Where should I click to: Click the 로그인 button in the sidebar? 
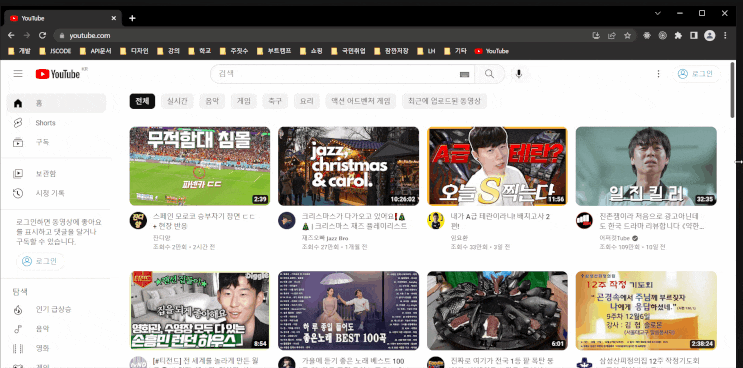click(40, 261)
